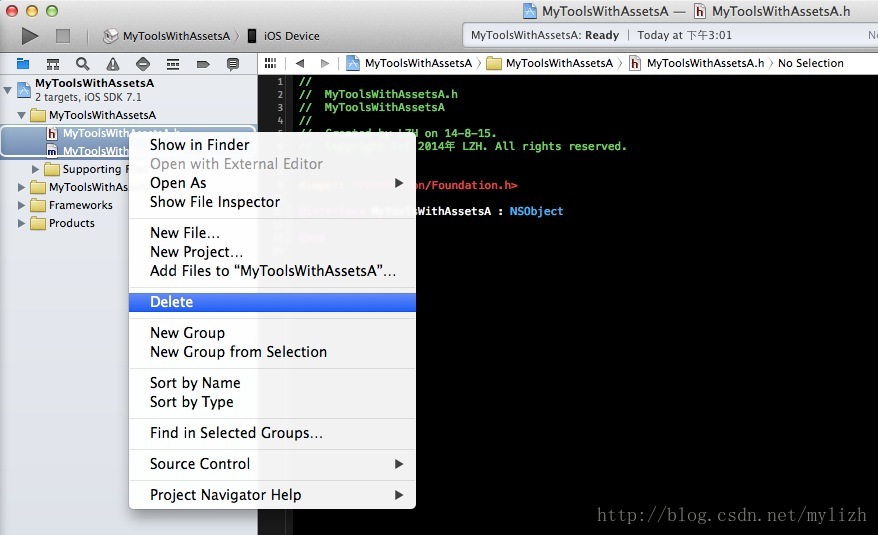The height and width of the screenshot is (535, 878).
Task: Open the Project navigator folder icon
Action: pos(22,64)
